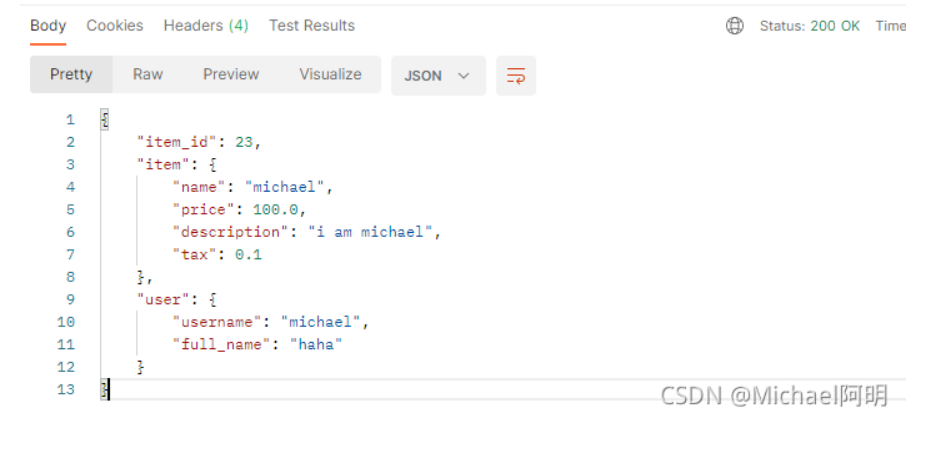Click the "username" key on line 10
The image size is (926, 466).
[217, 322]
